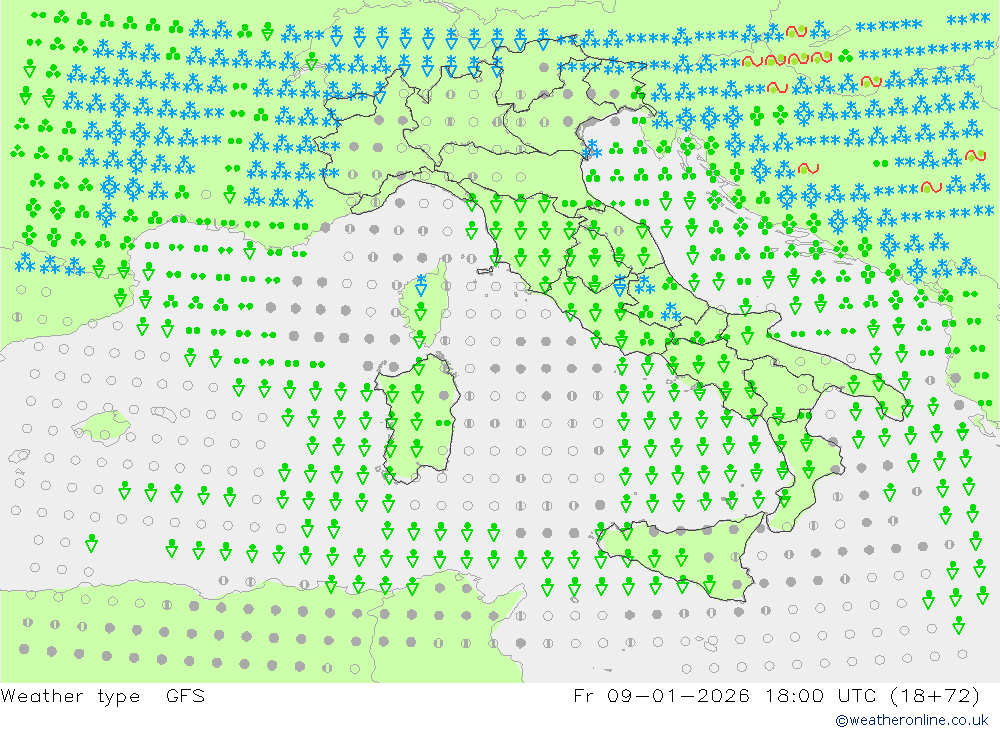
Task: Click the Sicily island on the map
Action: [x=681, y=558]
